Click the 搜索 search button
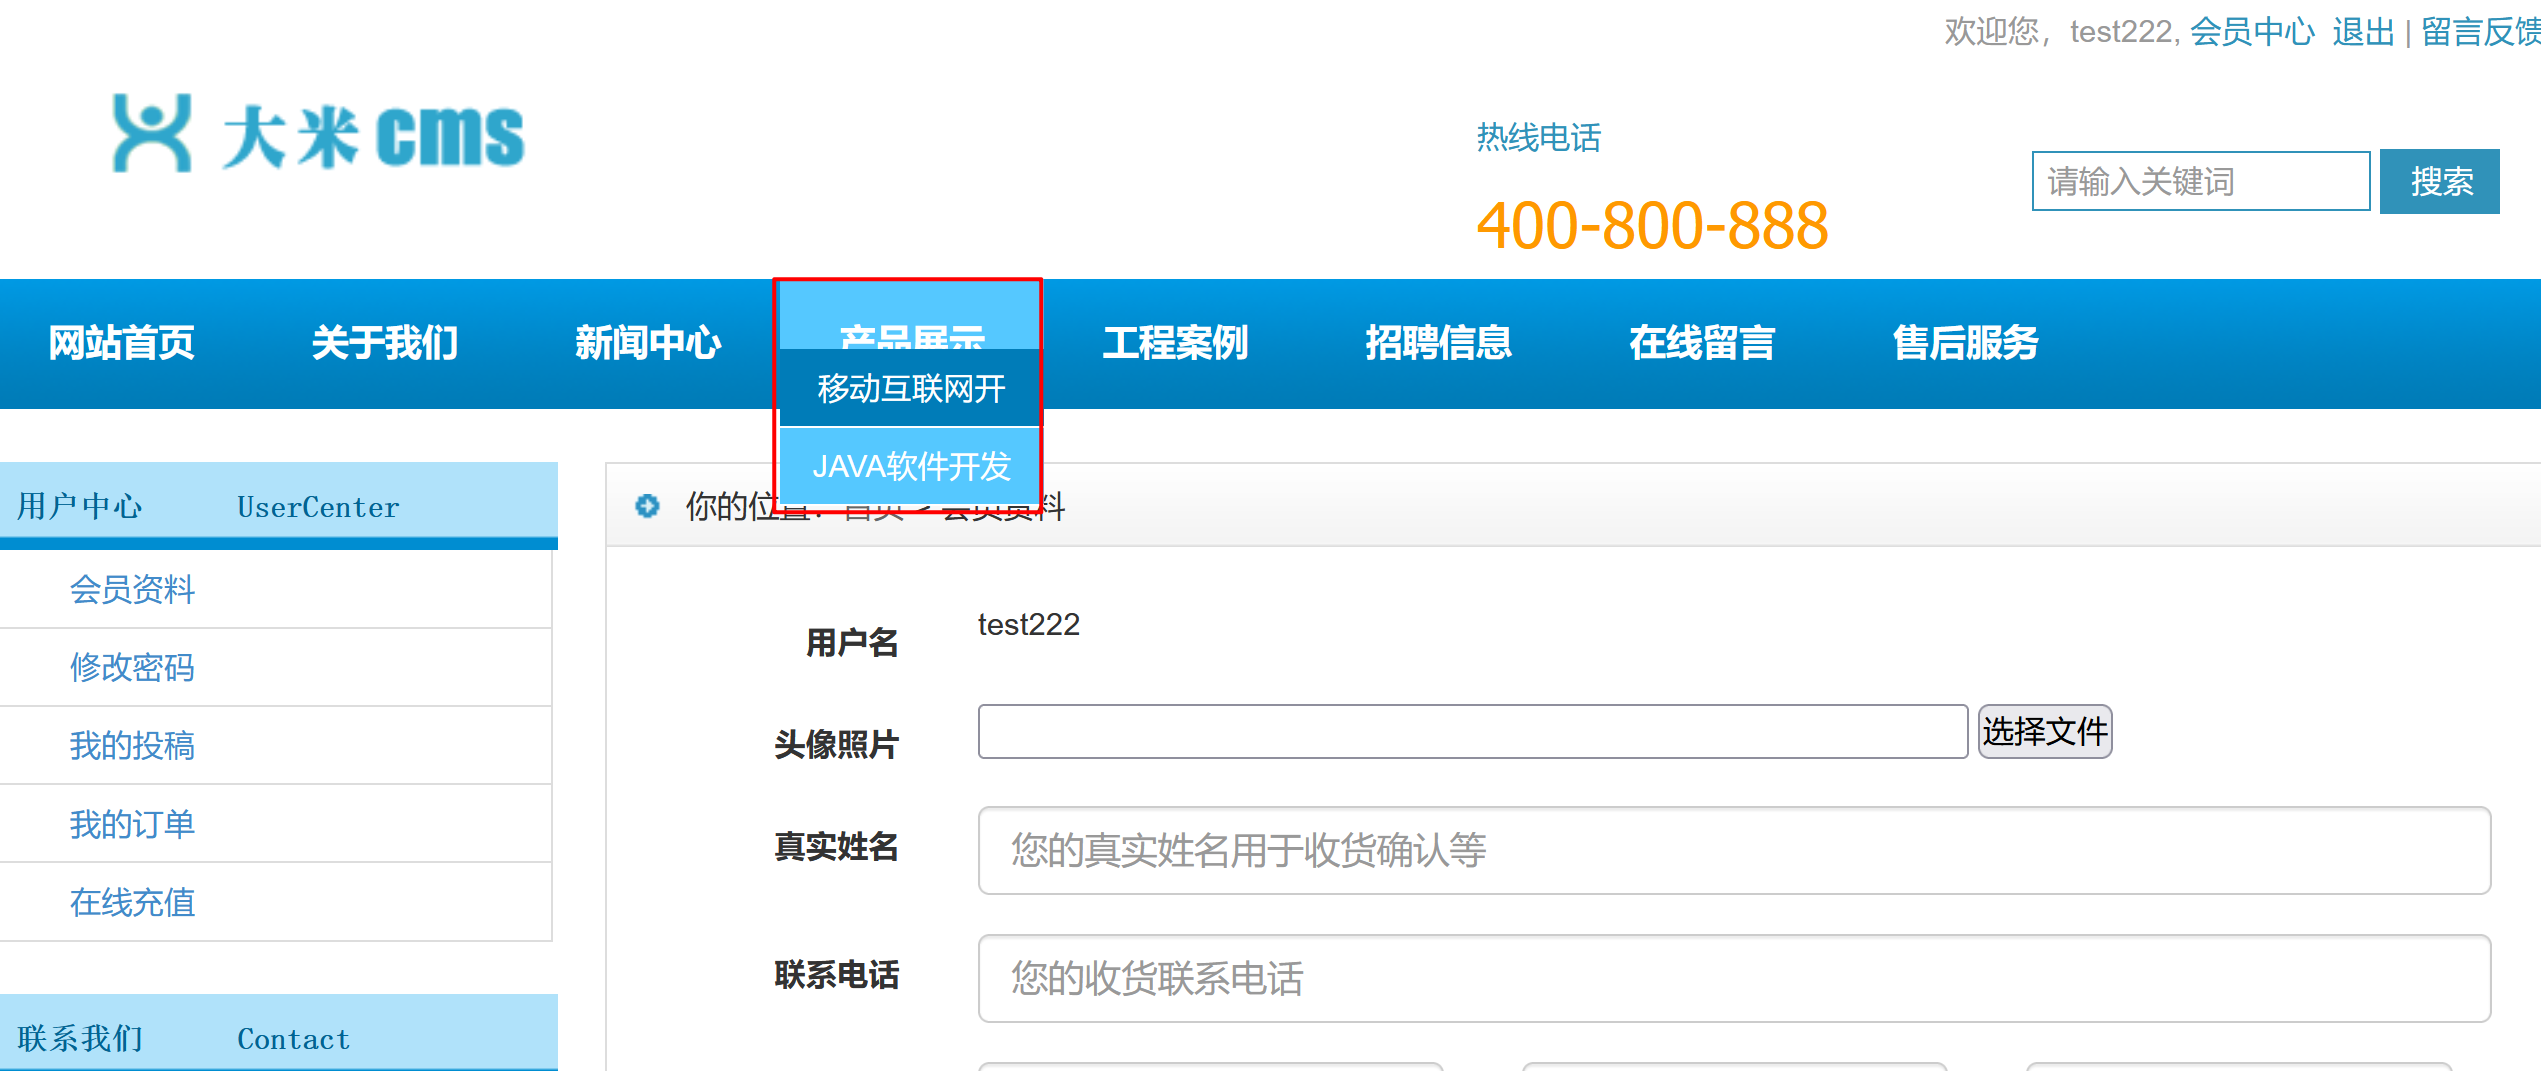The height and width of the screenshot is (1071, 2541). 2439,181
